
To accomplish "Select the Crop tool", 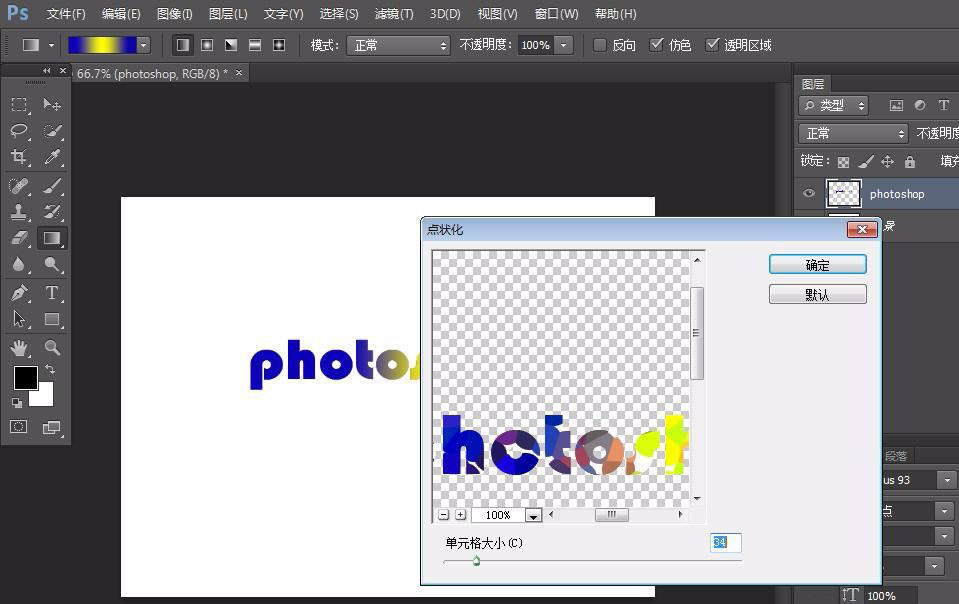I will pyautogui.click(x=19, y=157).
